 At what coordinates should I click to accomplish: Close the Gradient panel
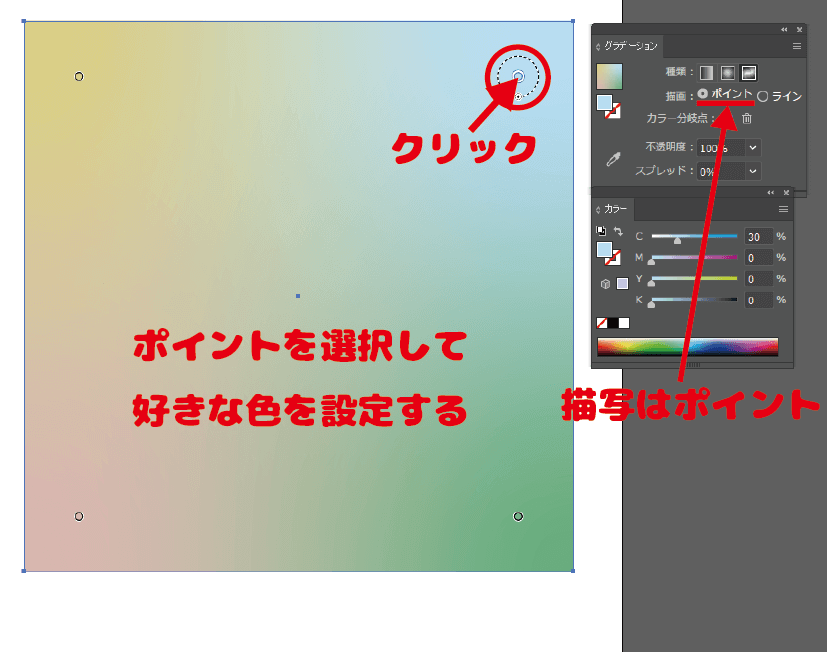pyautogui.click(x=800, y=30)
